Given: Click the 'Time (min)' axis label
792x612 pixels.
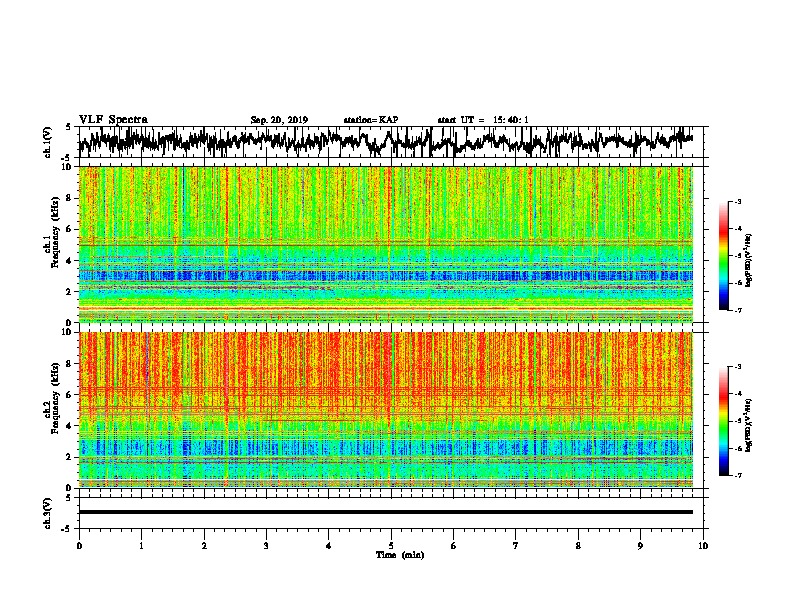Looking at the screenshot, I should (x=400, y=555).
